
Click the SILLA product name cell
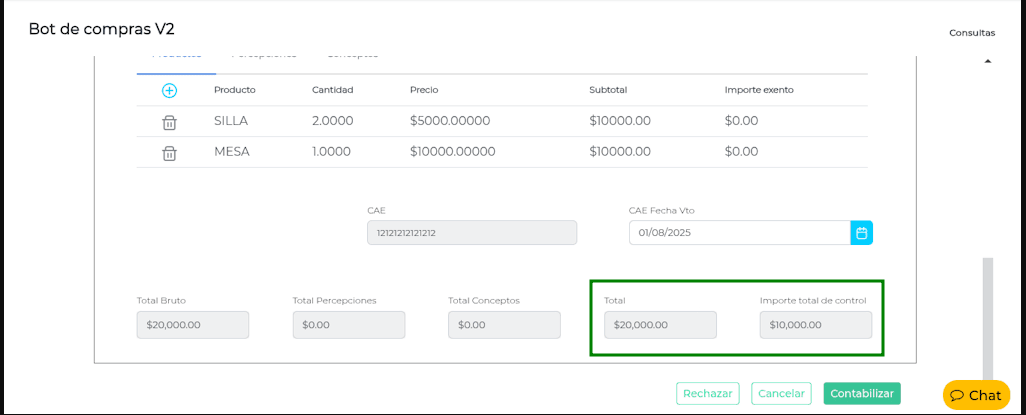pyautogui.click(x=231, y=121)
